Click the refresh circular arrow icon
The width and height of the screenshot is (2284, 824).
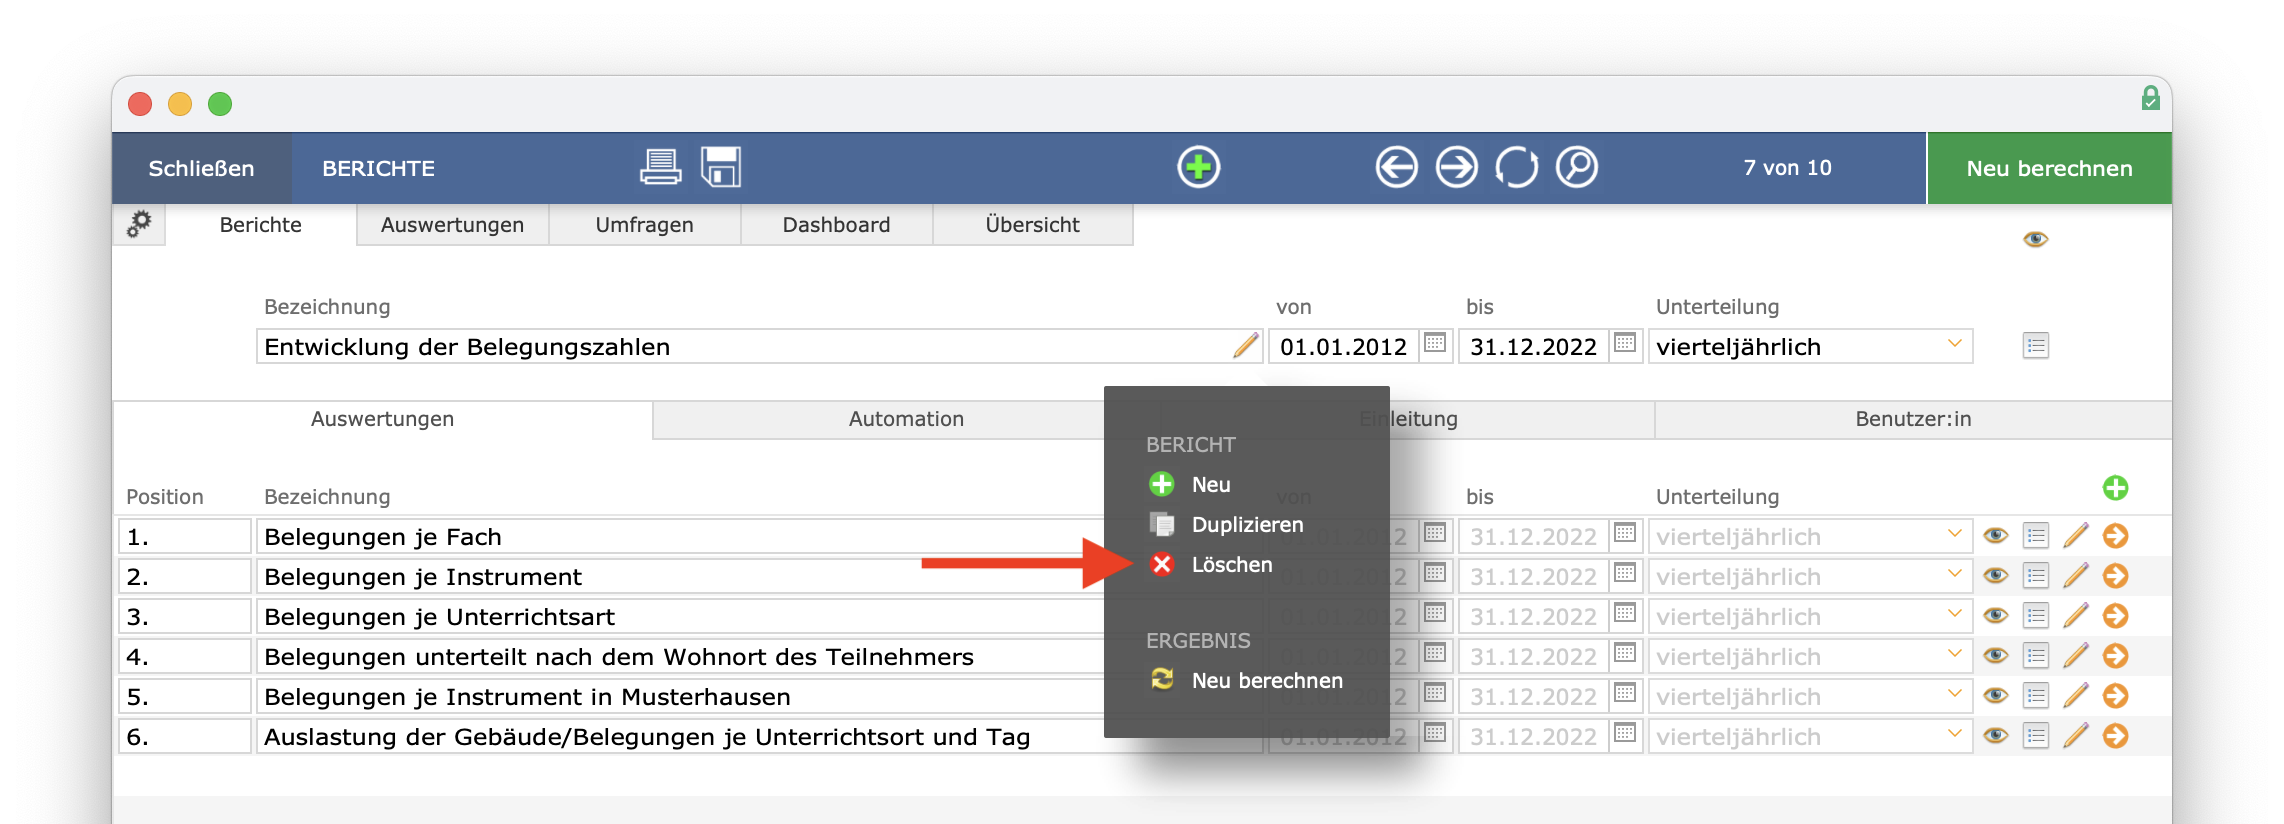coord(1516,167)
